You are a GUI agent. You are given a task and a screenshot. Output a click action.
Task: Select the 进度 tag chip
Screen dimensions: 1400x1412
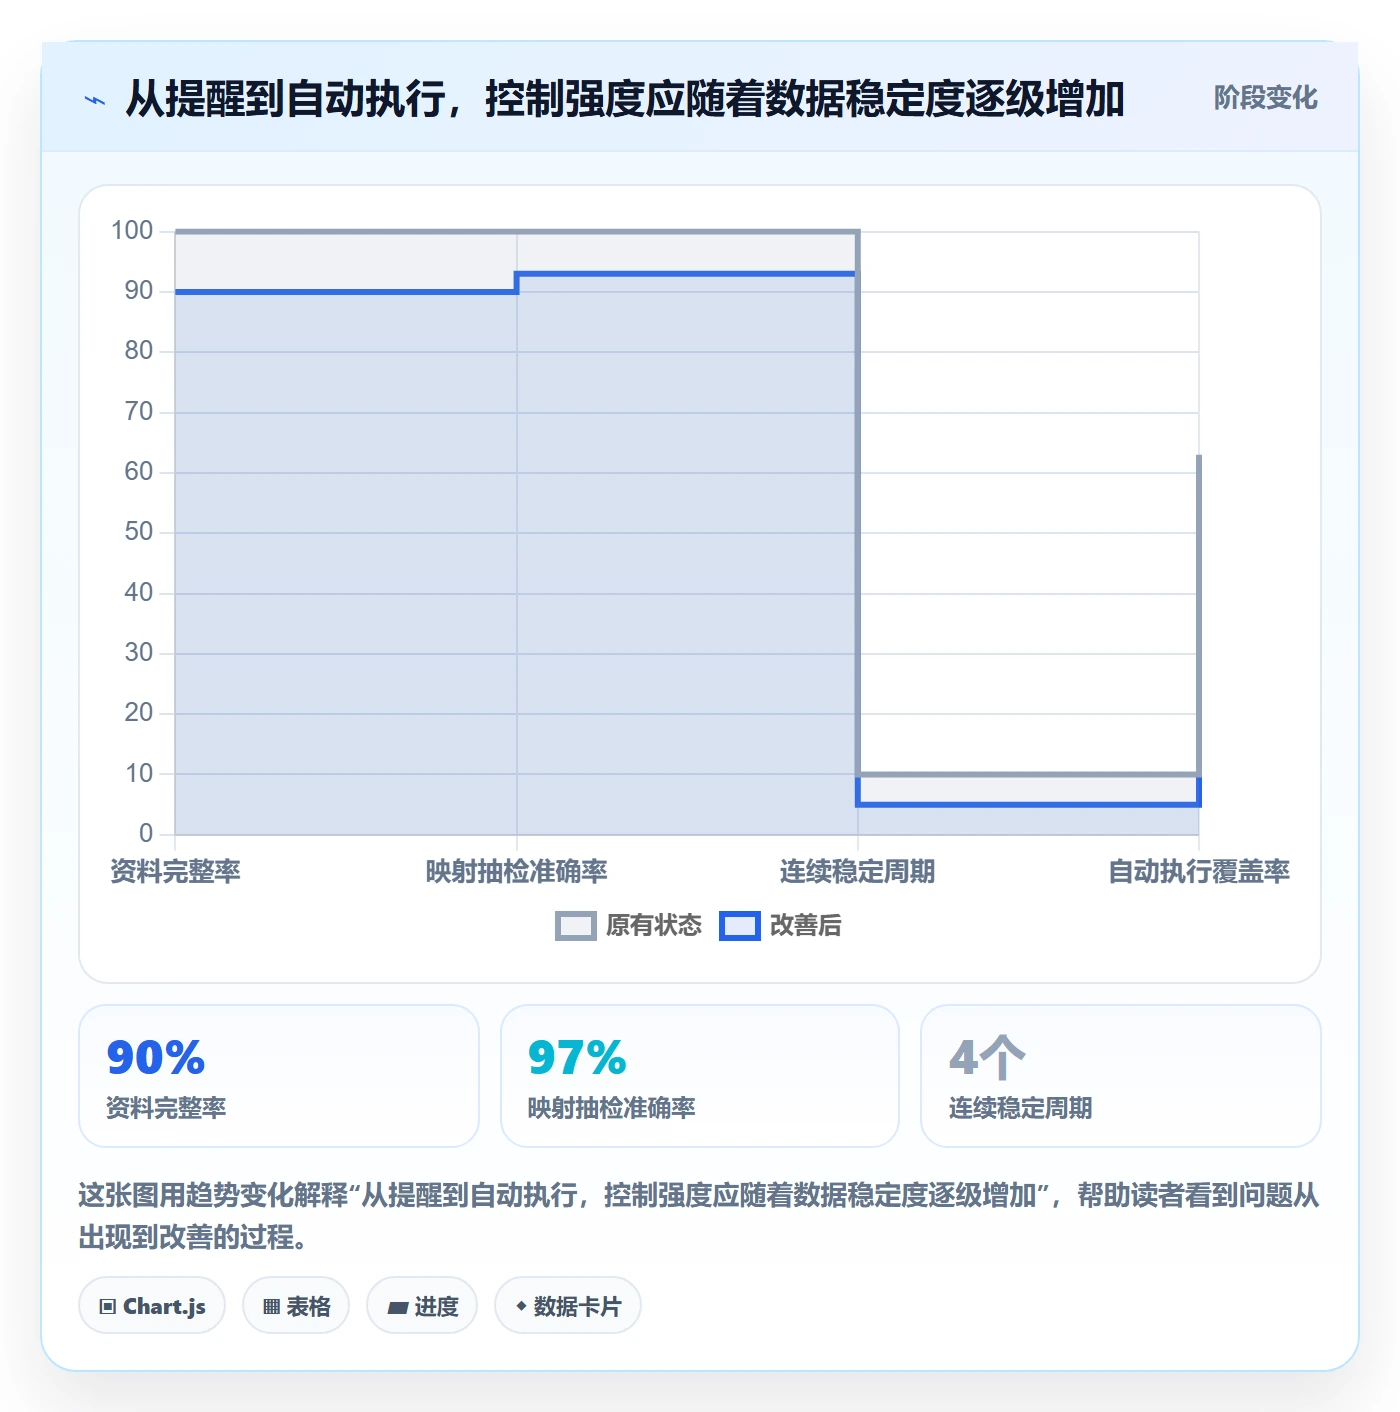coord(422,1306)
